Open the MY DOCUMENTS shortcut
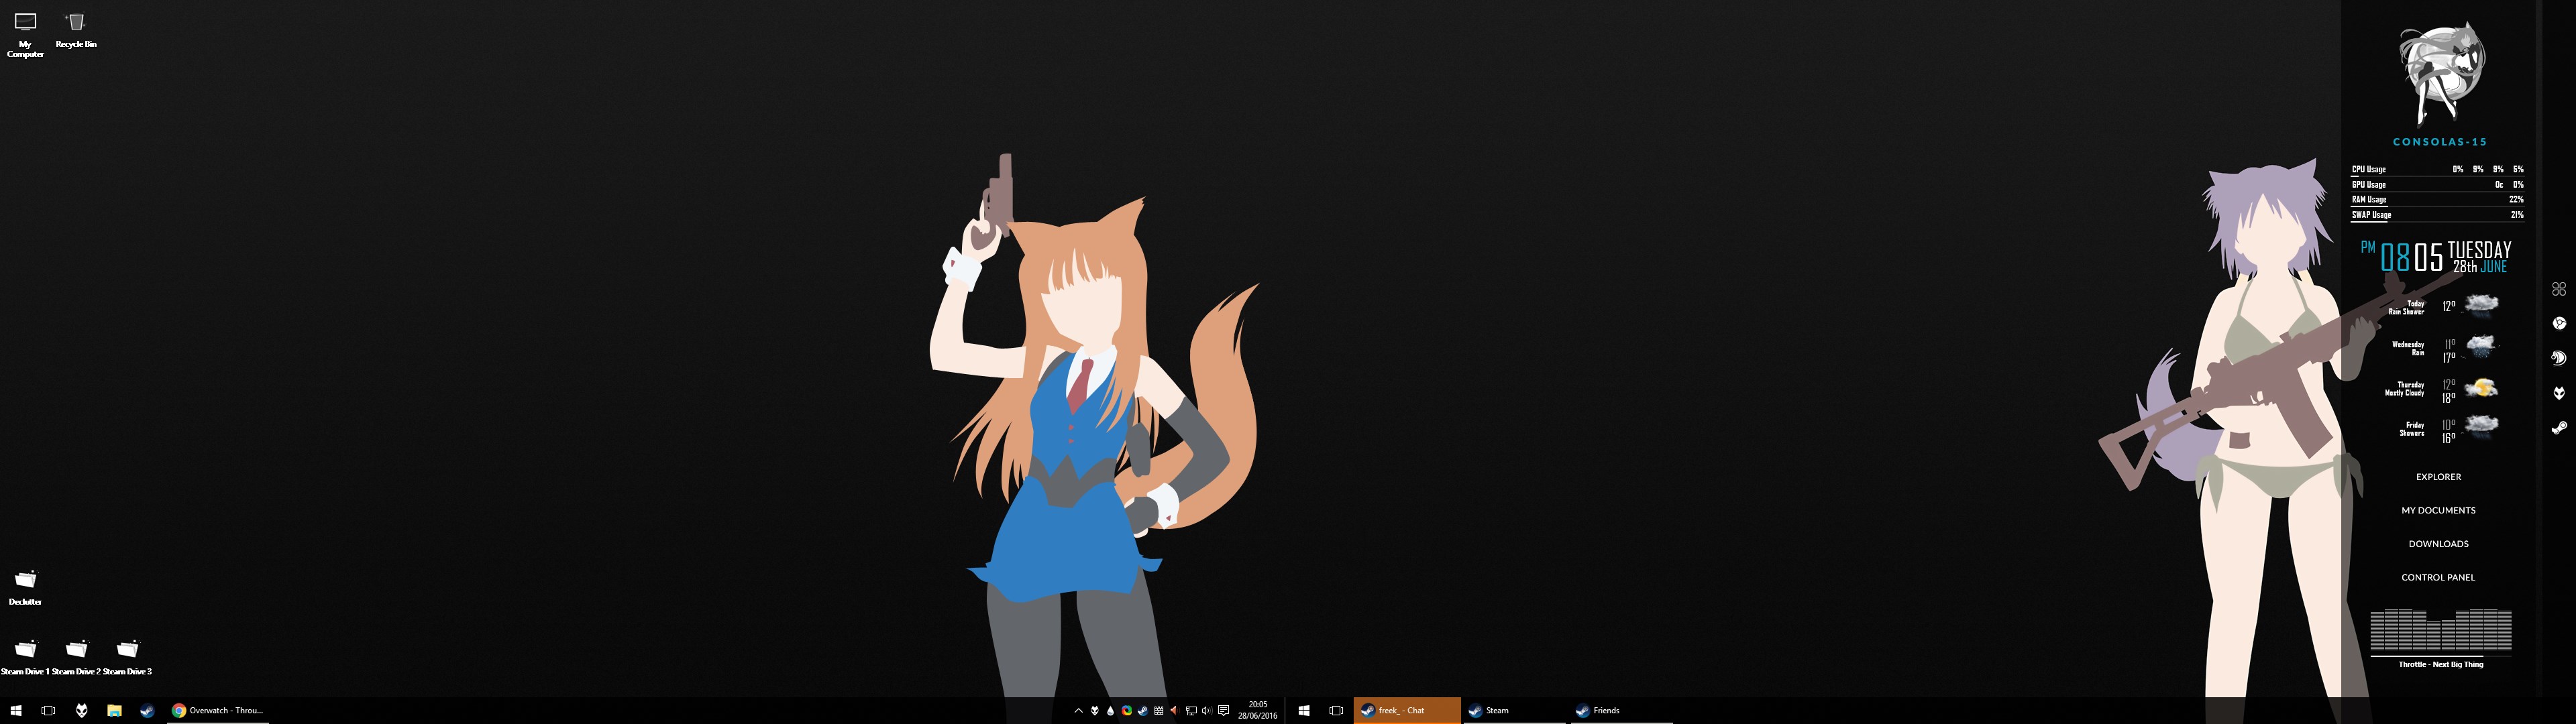The height and width of the screenshot is (724, 2576). (2438, 511)
